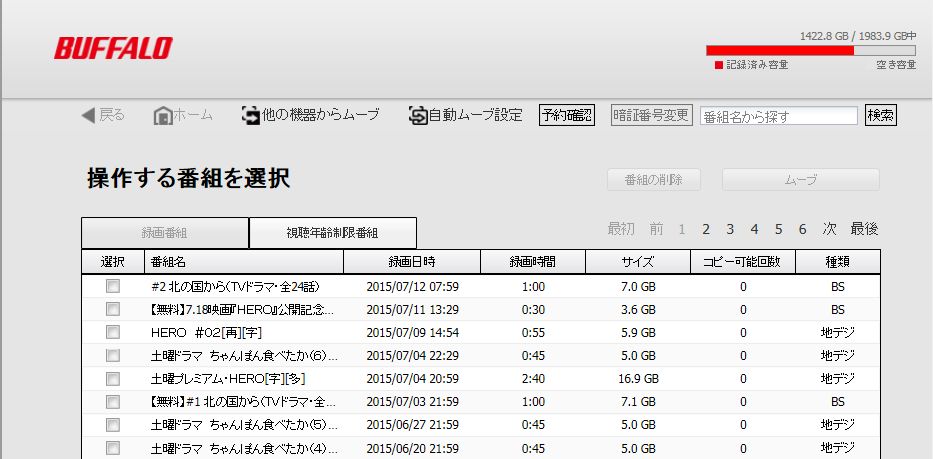This screenshot has width=933, height=459.
Task: Go to 最後 page
Action: pos(865,229)
